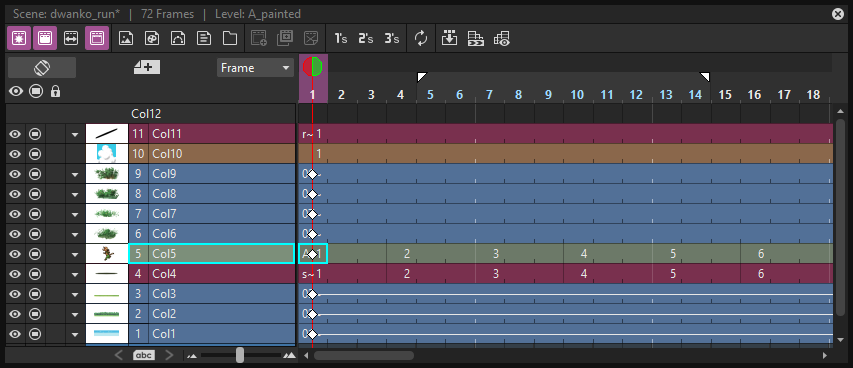Expand the Col7 options arrow
Screen dimensions: 853x368
(75, 214)
